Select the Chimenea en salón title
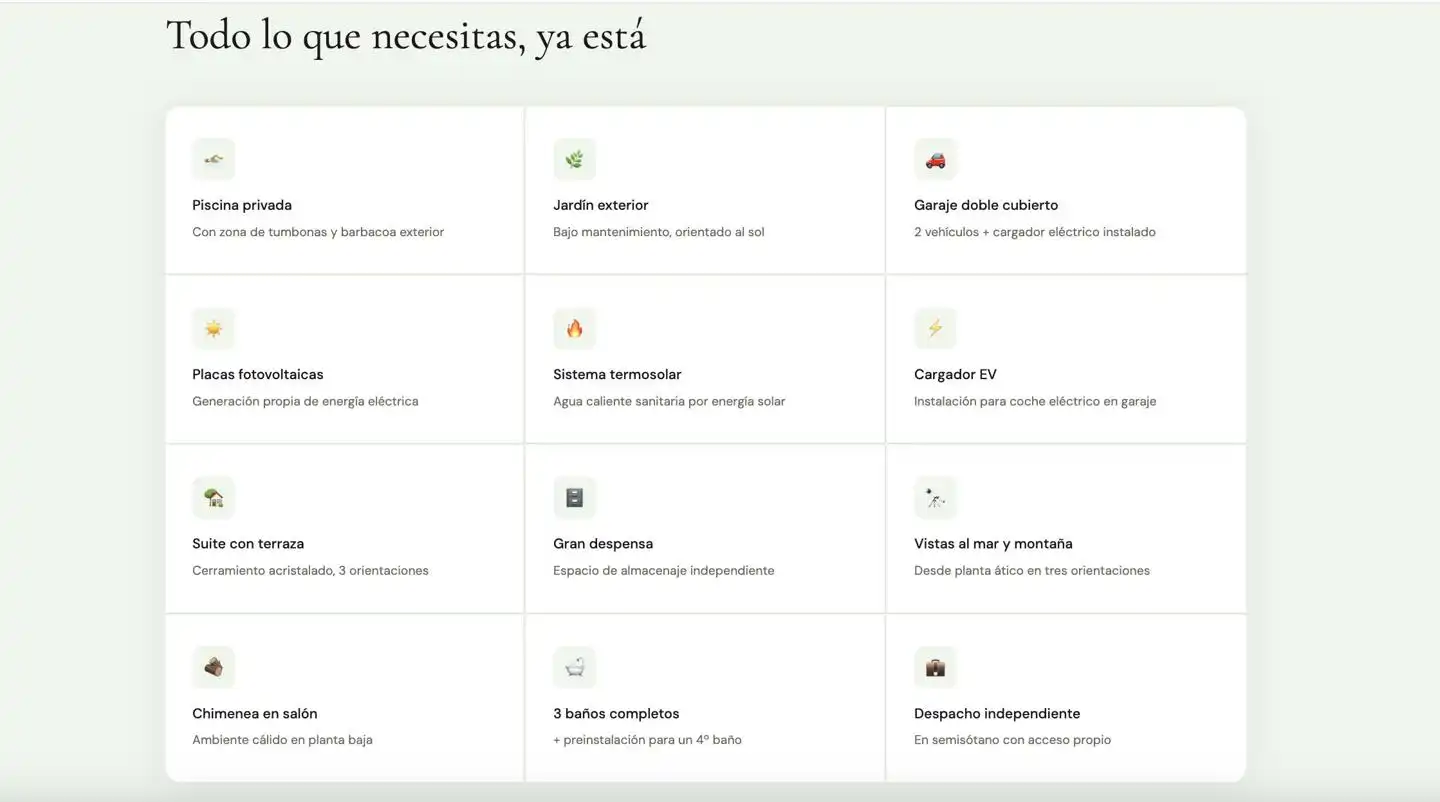 [255, 714]
